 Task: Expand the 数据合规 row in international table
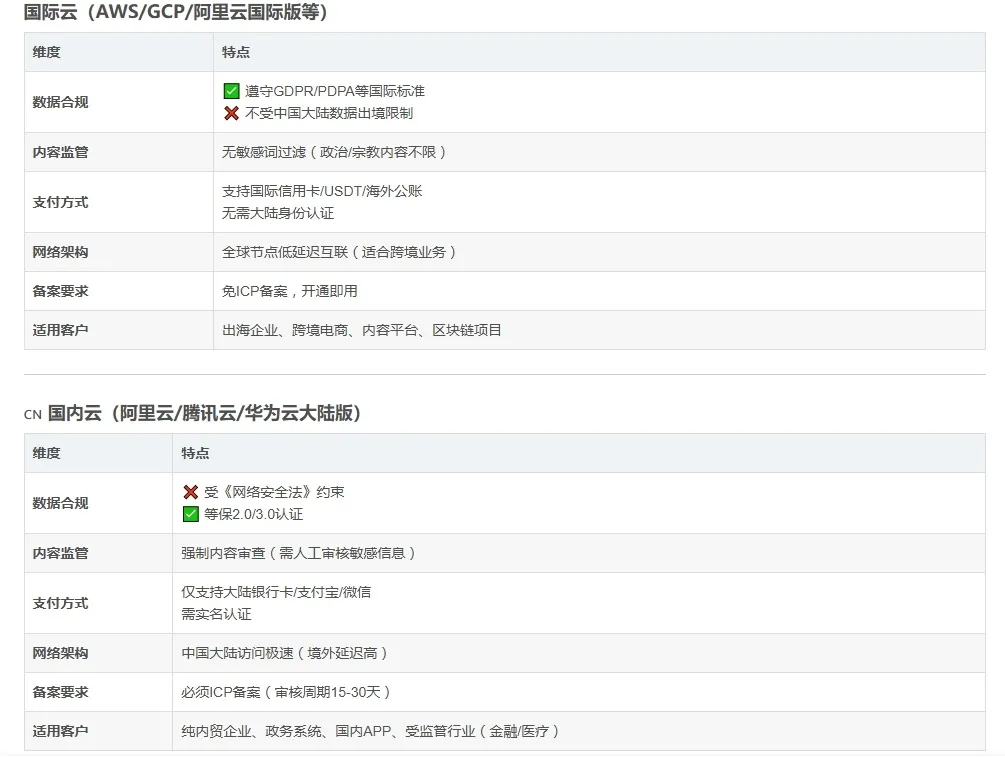tap(60, 101)
